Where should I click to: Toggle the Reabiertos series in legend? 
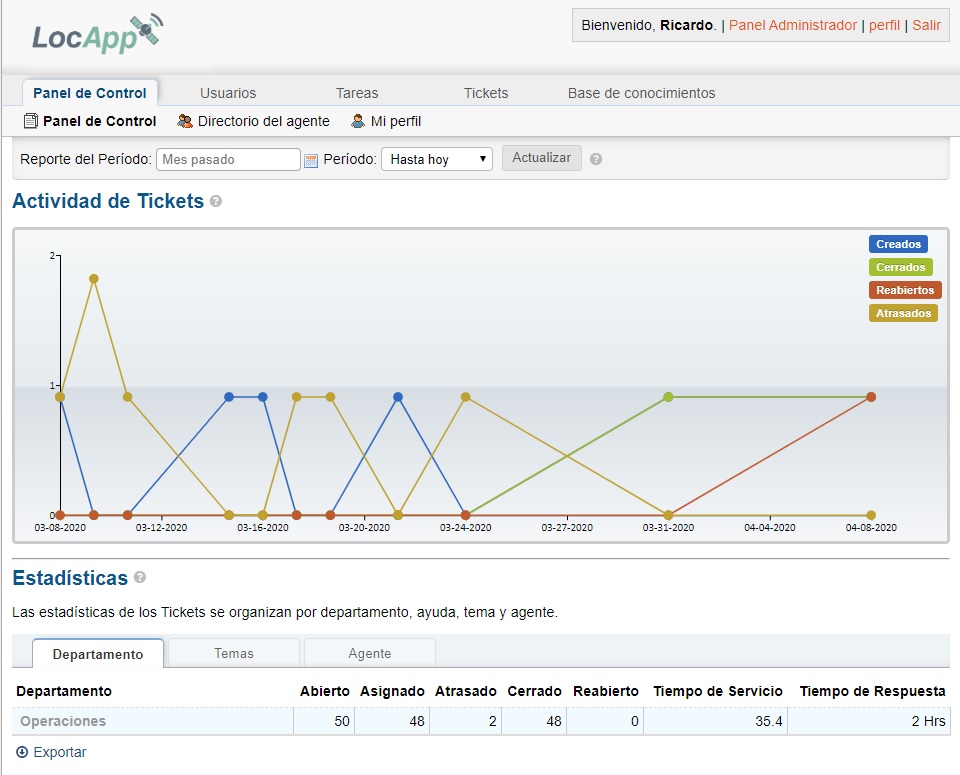pos(904,290)
